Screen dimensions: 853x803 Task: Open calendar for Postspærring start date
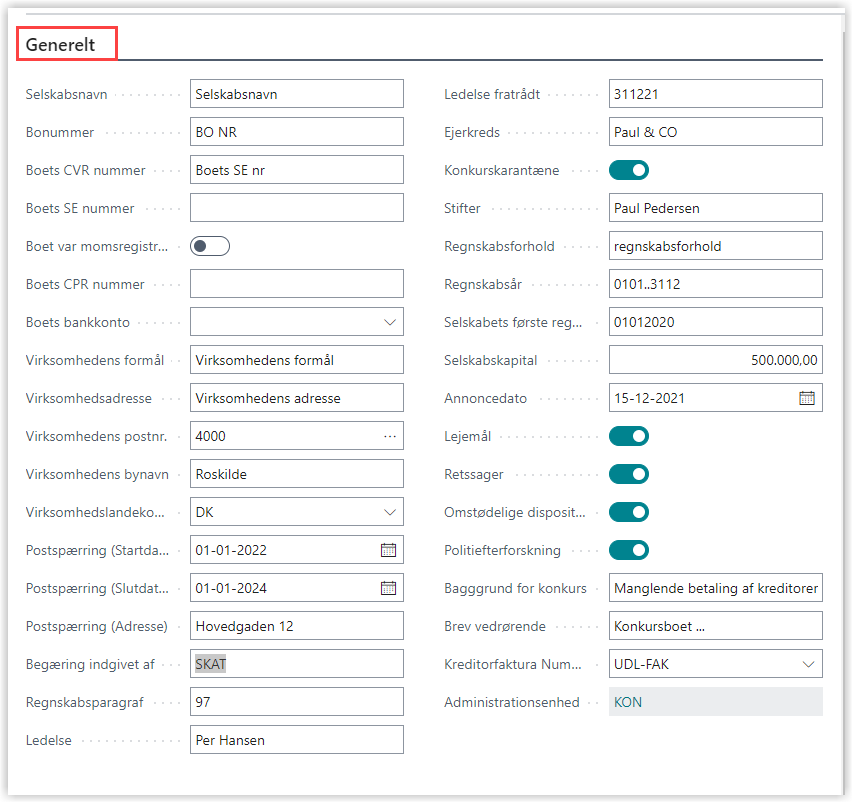pos(388,550)
